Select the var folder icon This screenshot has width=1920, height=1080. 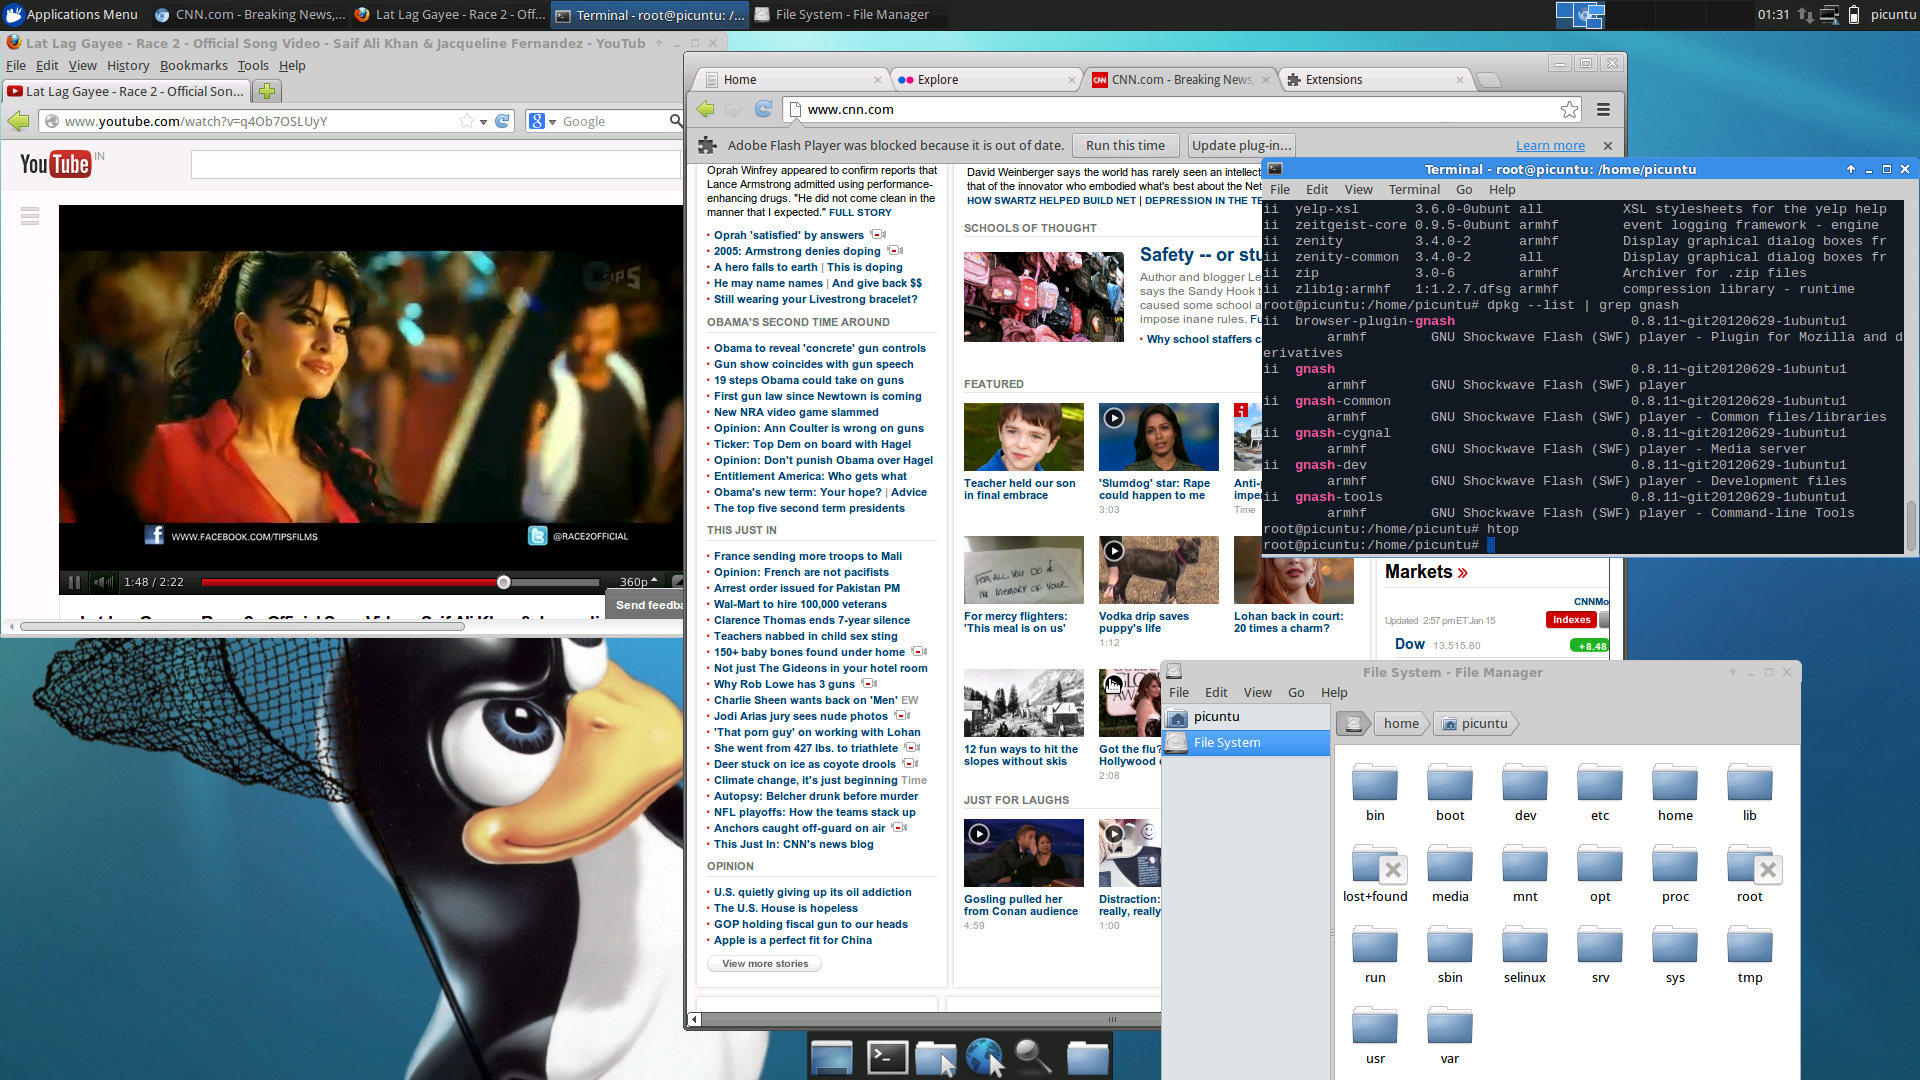(1450, 1027)
